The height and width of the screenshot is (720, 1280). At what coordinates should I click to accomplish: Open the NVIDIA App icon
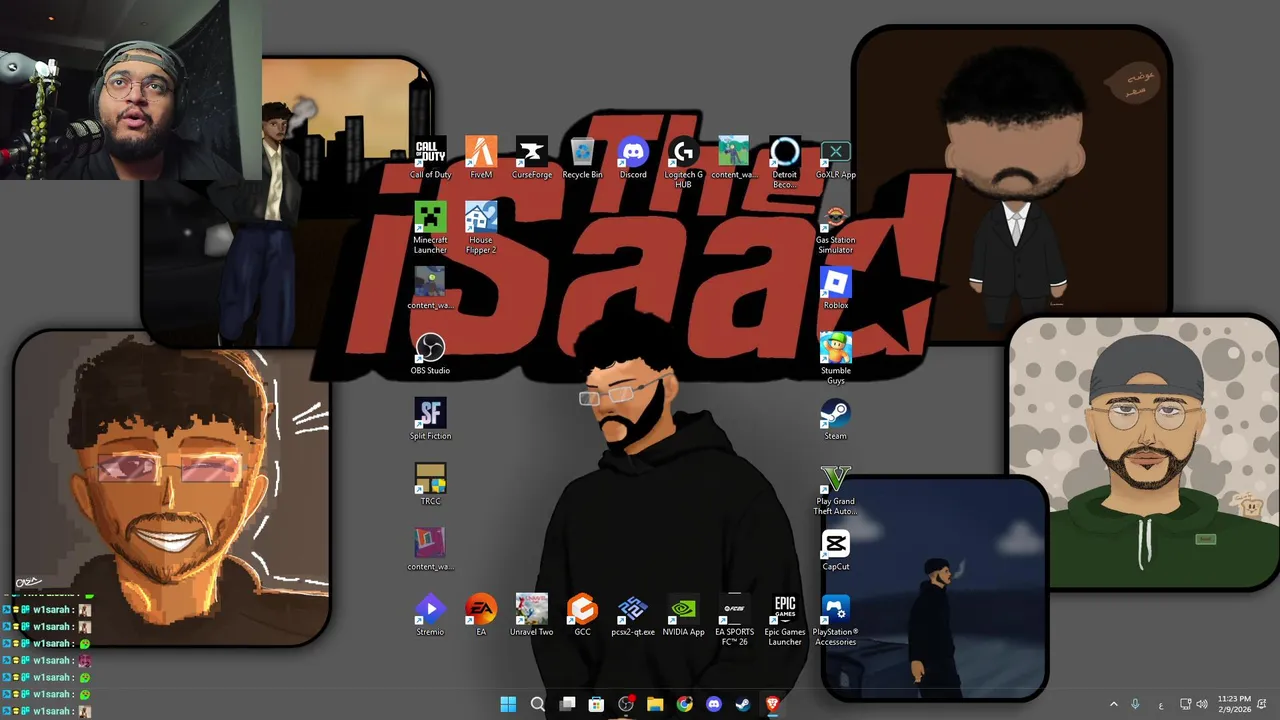684,615
